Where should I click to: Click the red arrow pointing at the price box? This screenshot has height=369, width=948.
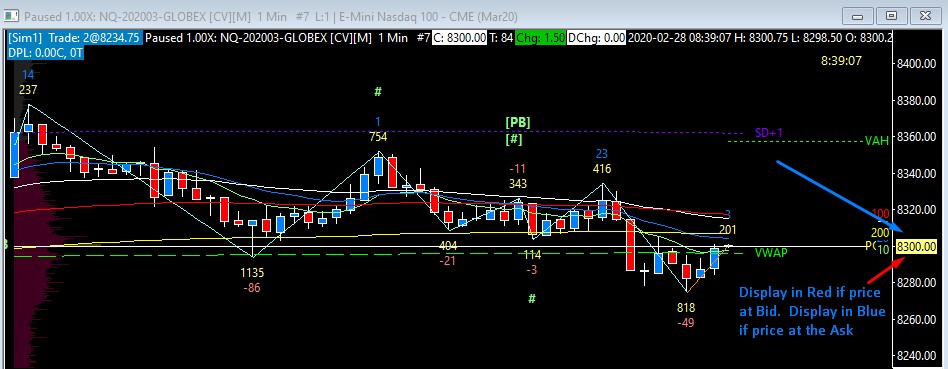click(887, 270)
